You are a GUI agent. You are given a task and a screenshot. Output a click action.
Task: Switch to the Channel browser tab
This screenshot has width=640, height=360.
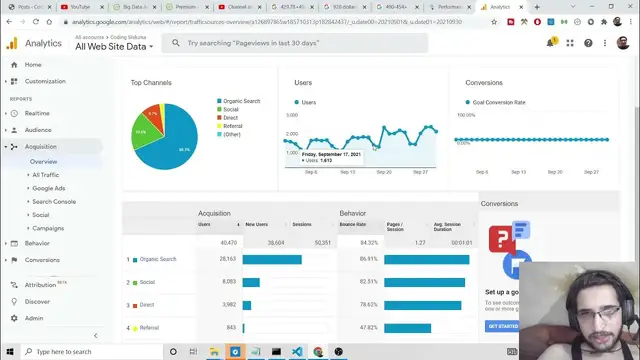point(240,7)
